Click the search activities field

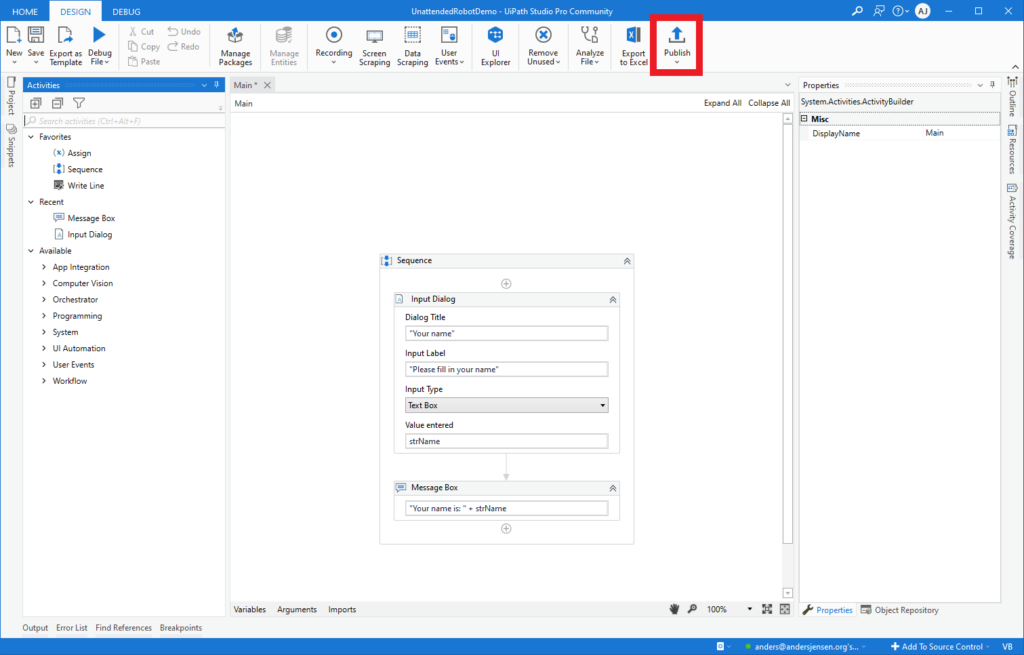click(x=124, y=121)
